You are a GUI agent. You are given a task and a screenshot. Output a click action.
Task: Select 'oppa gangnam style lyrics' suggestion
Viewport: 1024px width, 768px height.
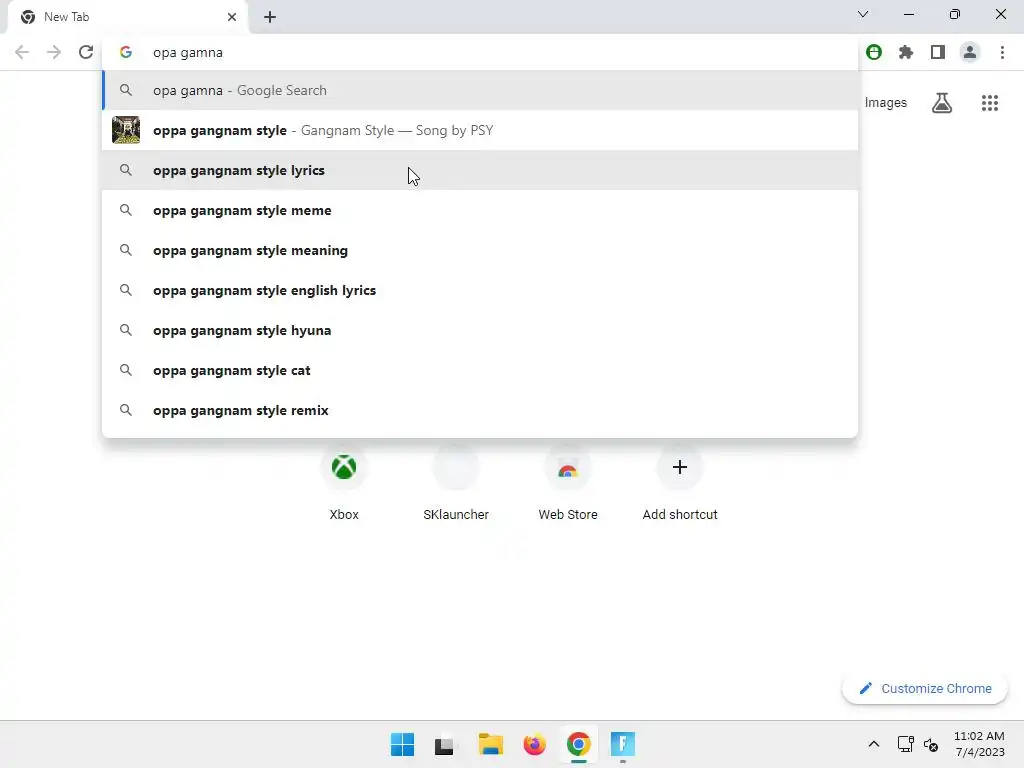pos(480,170)
